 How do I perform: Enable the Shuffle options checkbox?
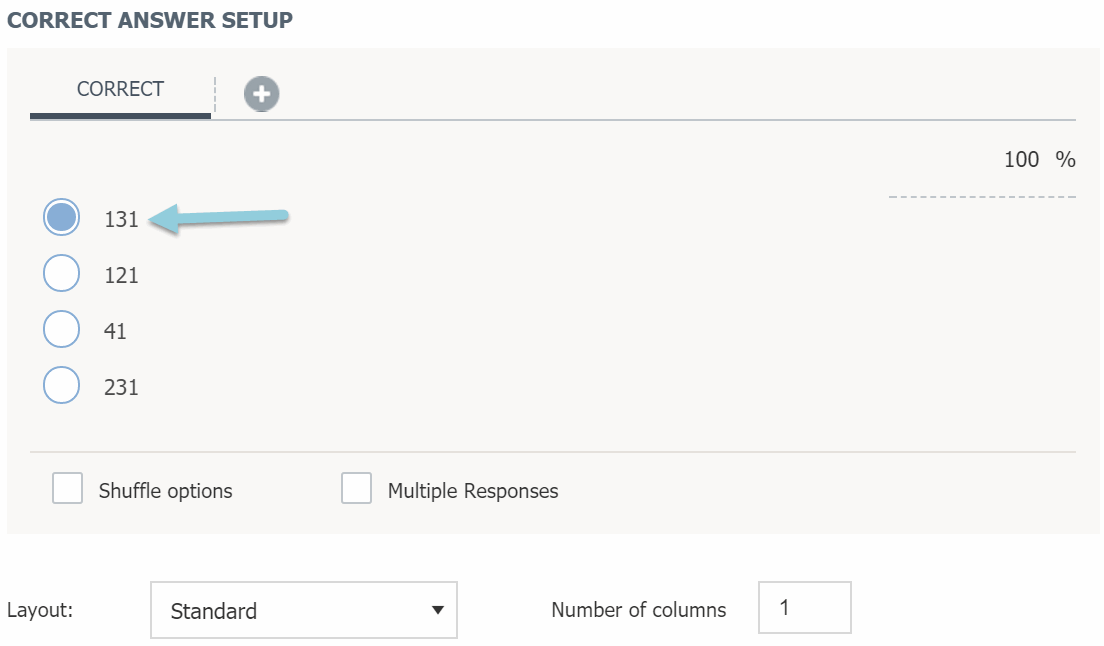coord(67,489)
